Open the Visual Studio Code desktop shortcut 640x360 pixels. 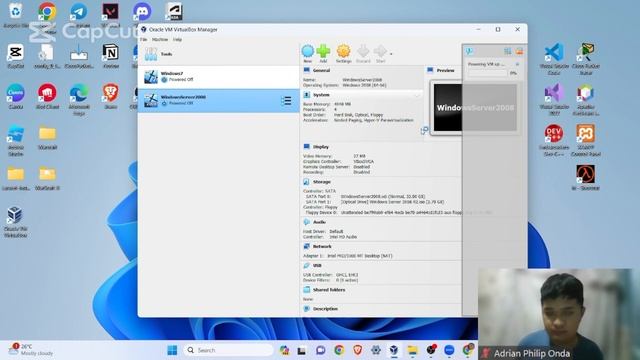[x=554, y=59]
